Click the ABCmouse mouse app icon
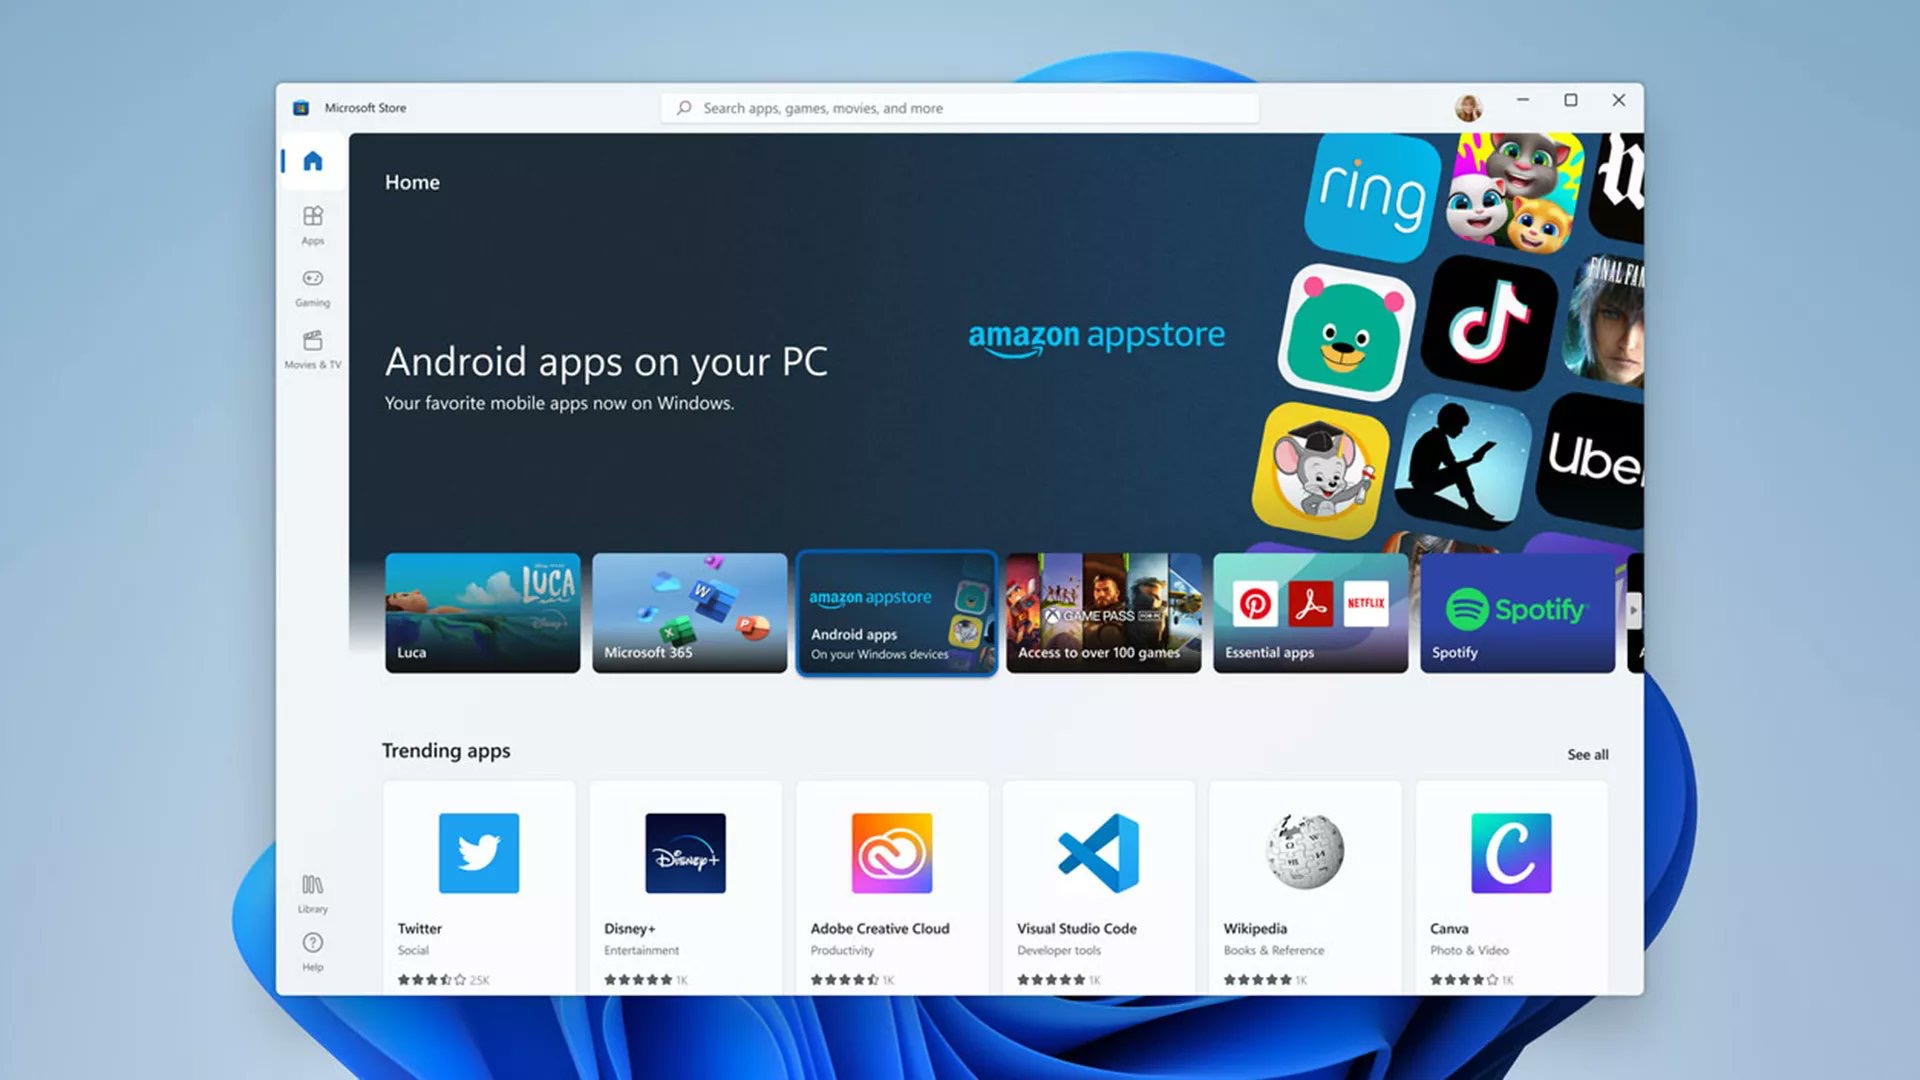The height and width of the screenshot is (1080, 1920). (1321, 470)
